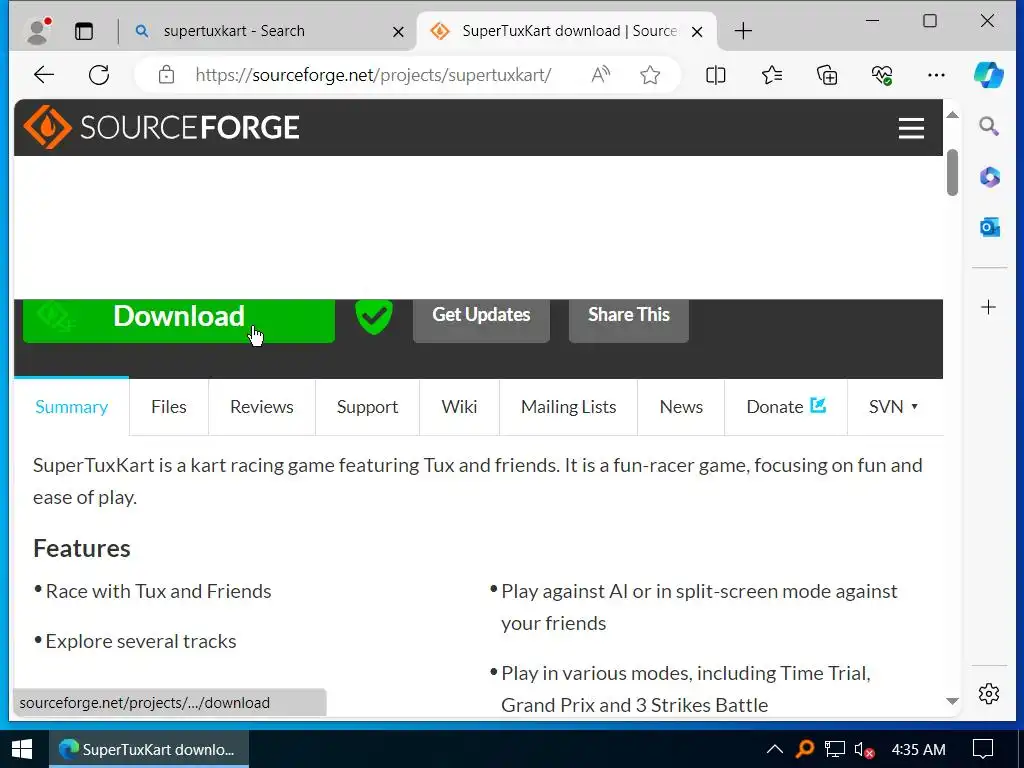
Task: Switch to the Summary tab
Action: (72, 407)
